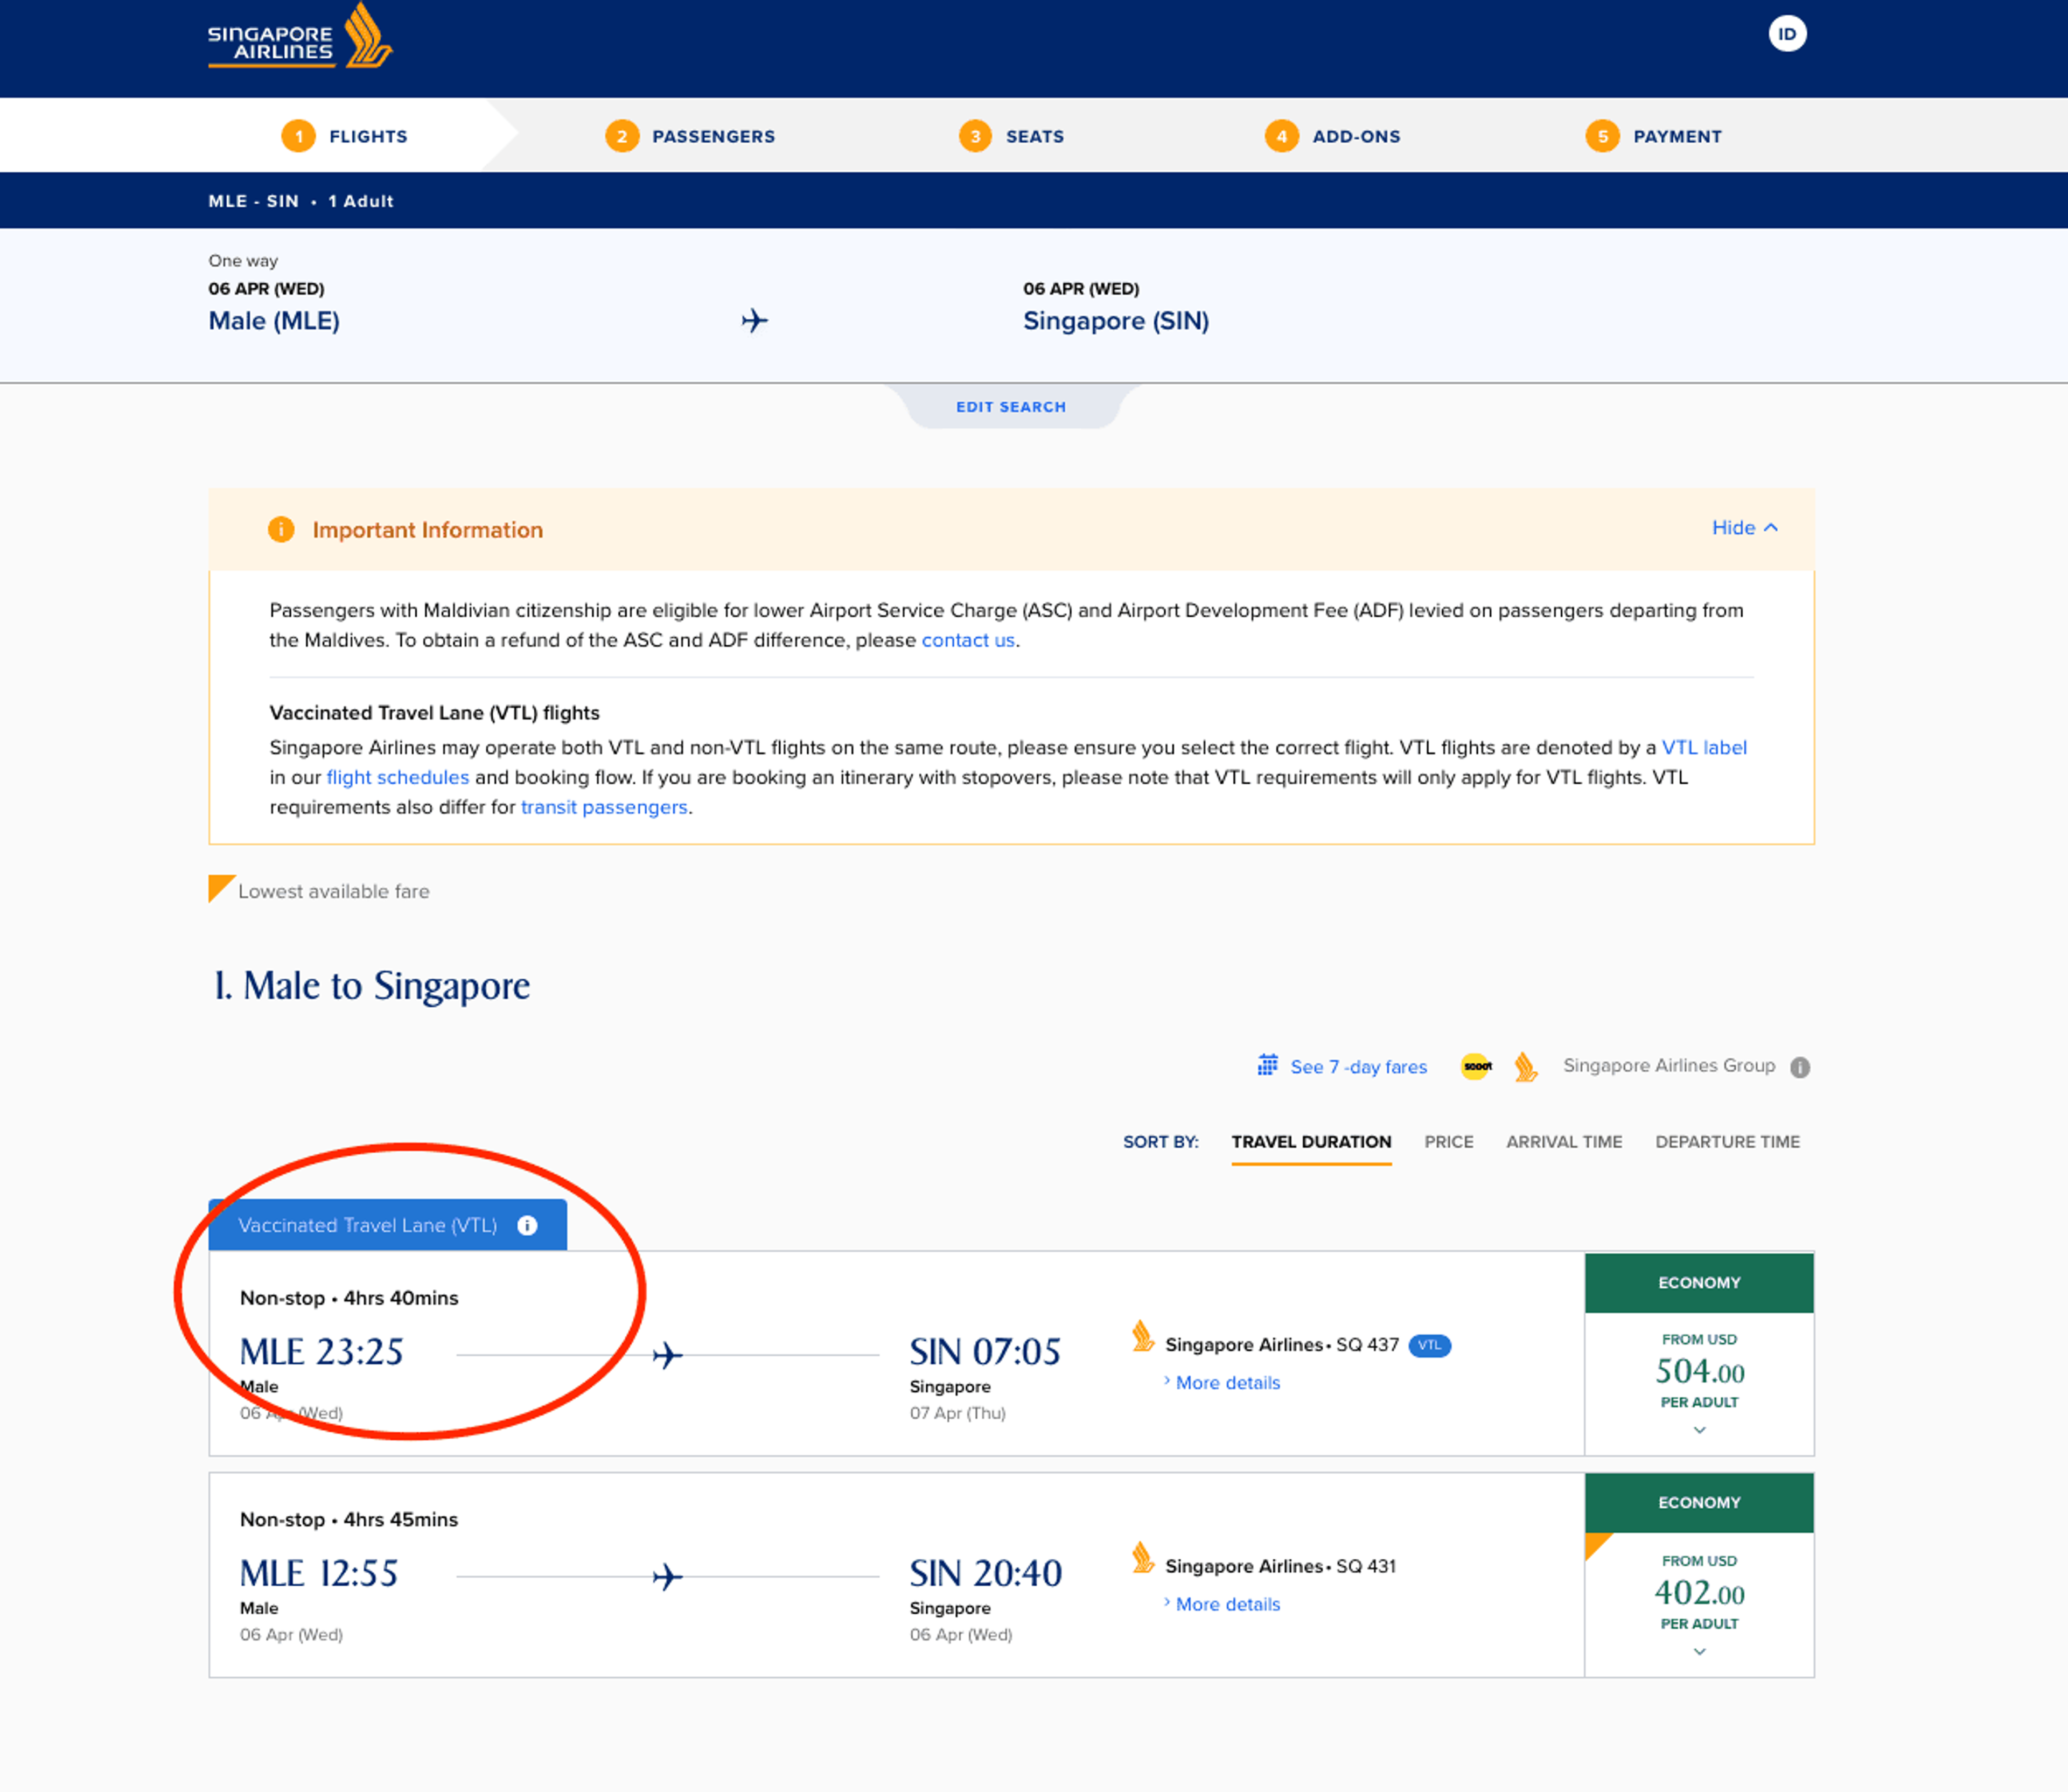Sort flights by Arrival Time
The height and width of the screenshot is (1792, 2068).
(x=1563, y=1142)
